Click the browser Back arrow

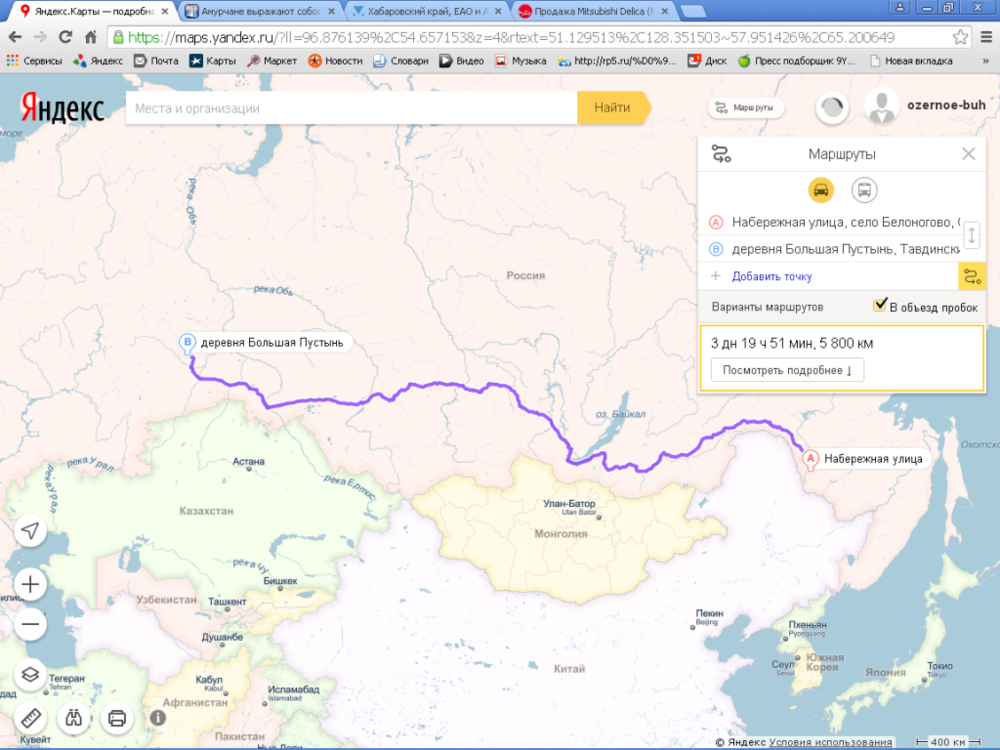tap(15, 38)
